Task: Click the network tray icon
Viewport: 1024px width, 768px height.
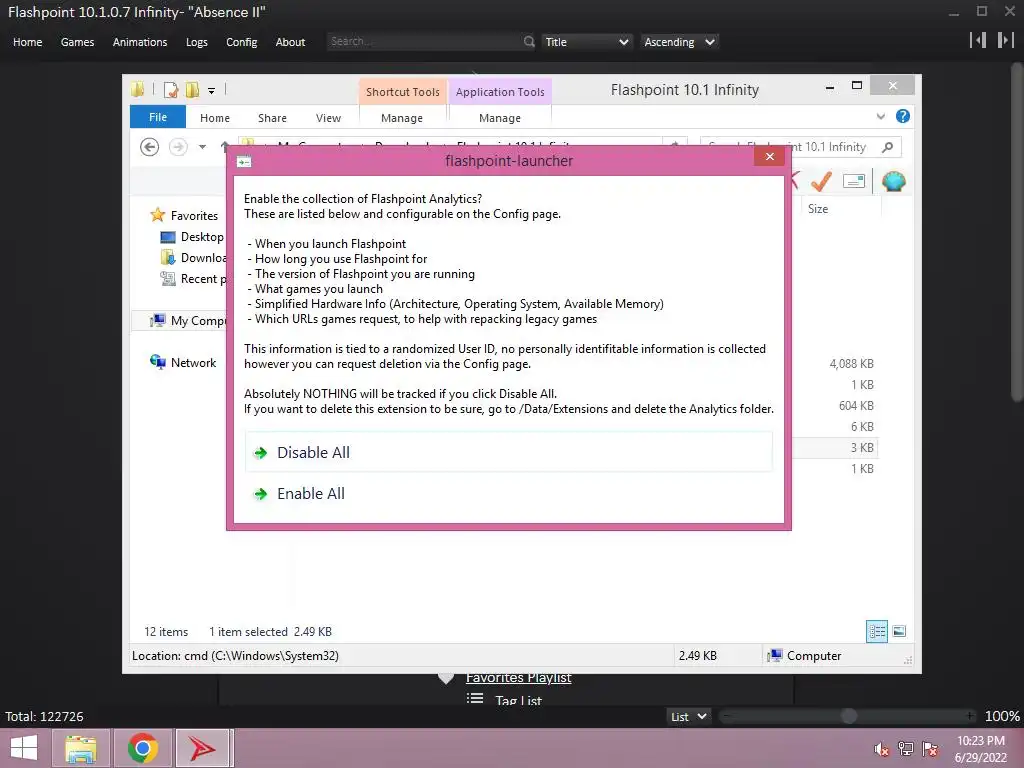Action: [905, 749]
